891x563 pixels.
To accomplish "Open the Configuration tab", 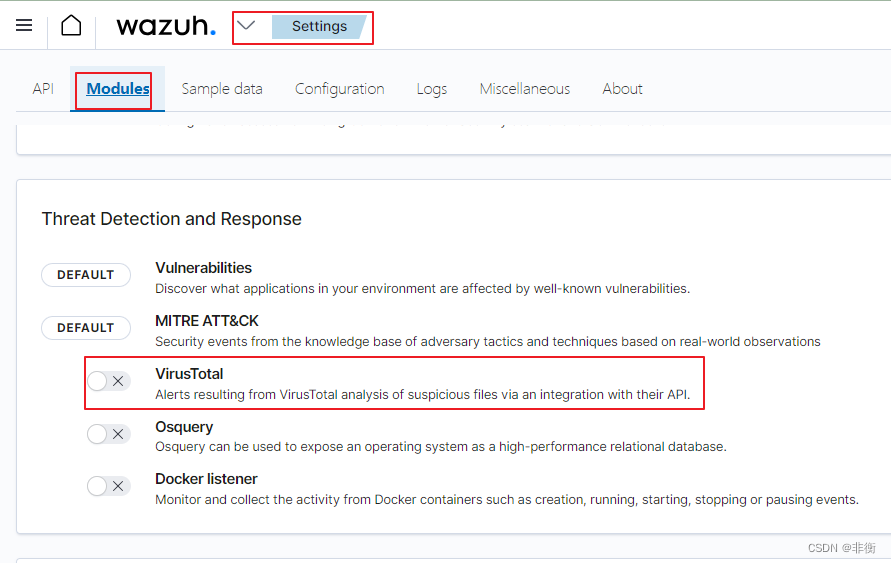I will tap(340, 89).
